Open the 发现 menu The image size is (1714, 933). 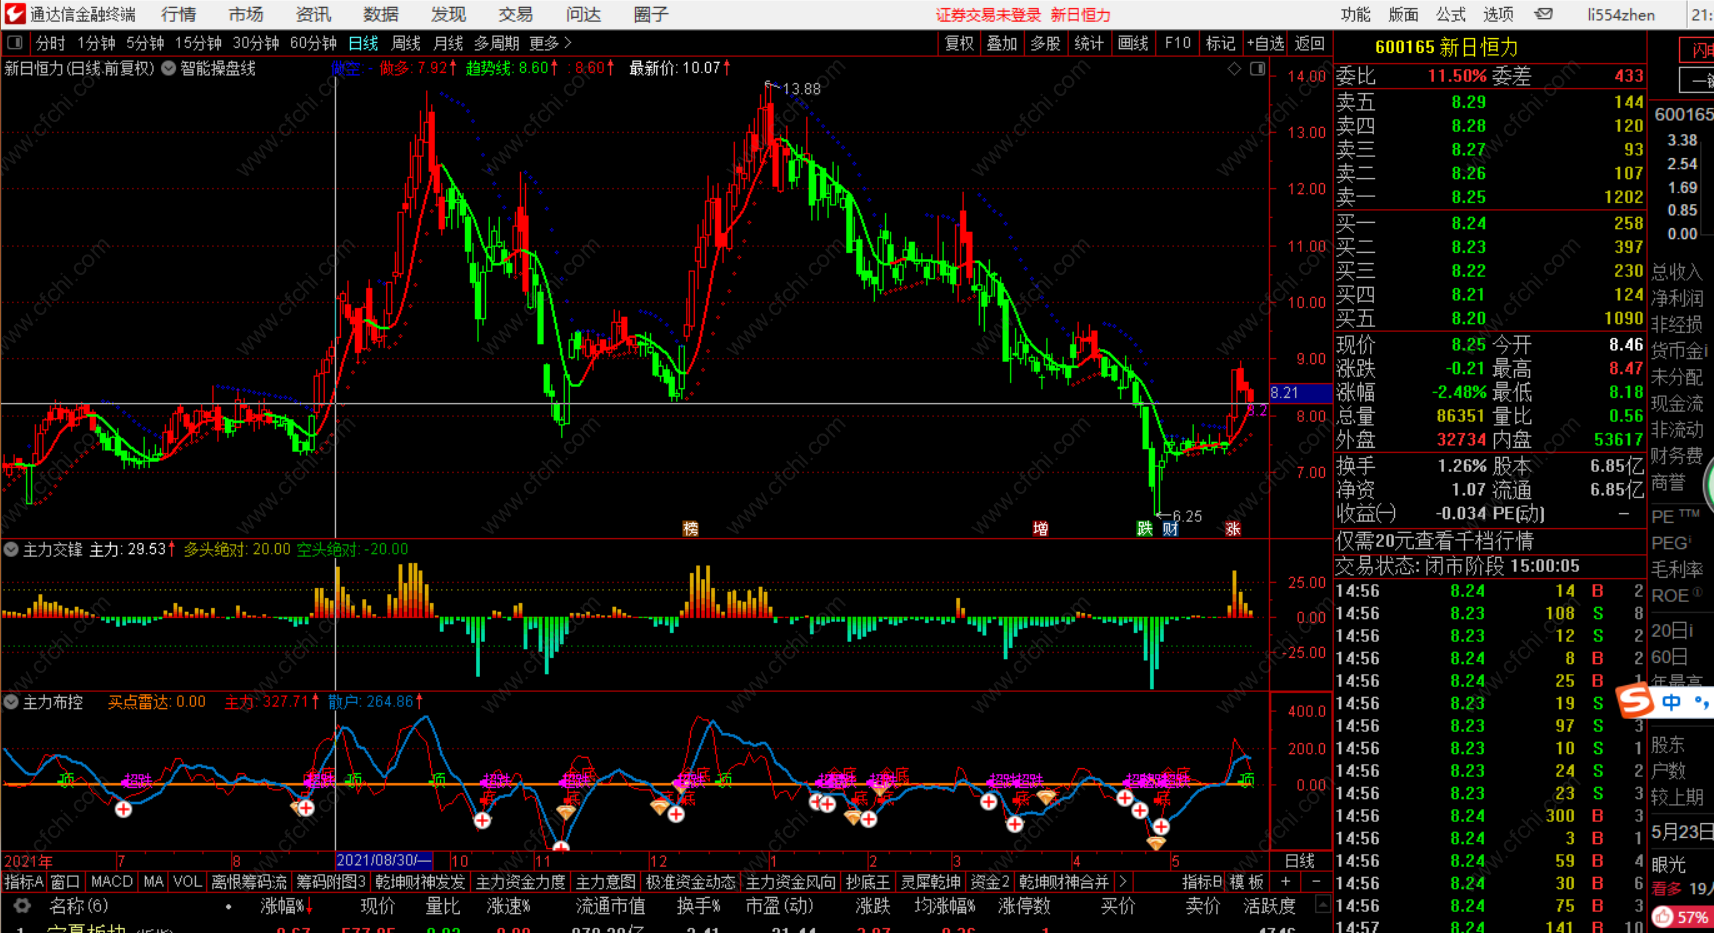point(448,14)
